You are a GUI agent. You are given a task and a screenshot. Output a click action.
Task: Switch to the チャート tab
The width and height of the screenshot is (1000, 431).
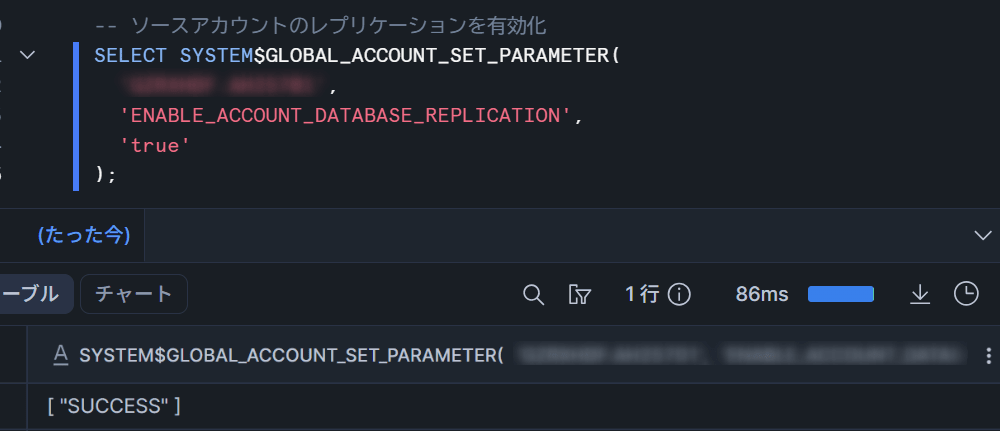134,294
